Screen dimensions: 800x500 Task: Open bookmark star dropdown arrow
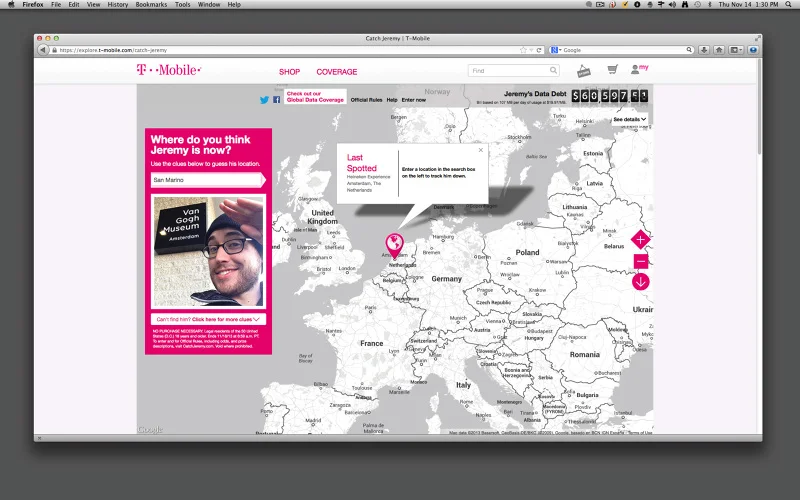coord(531,50)
